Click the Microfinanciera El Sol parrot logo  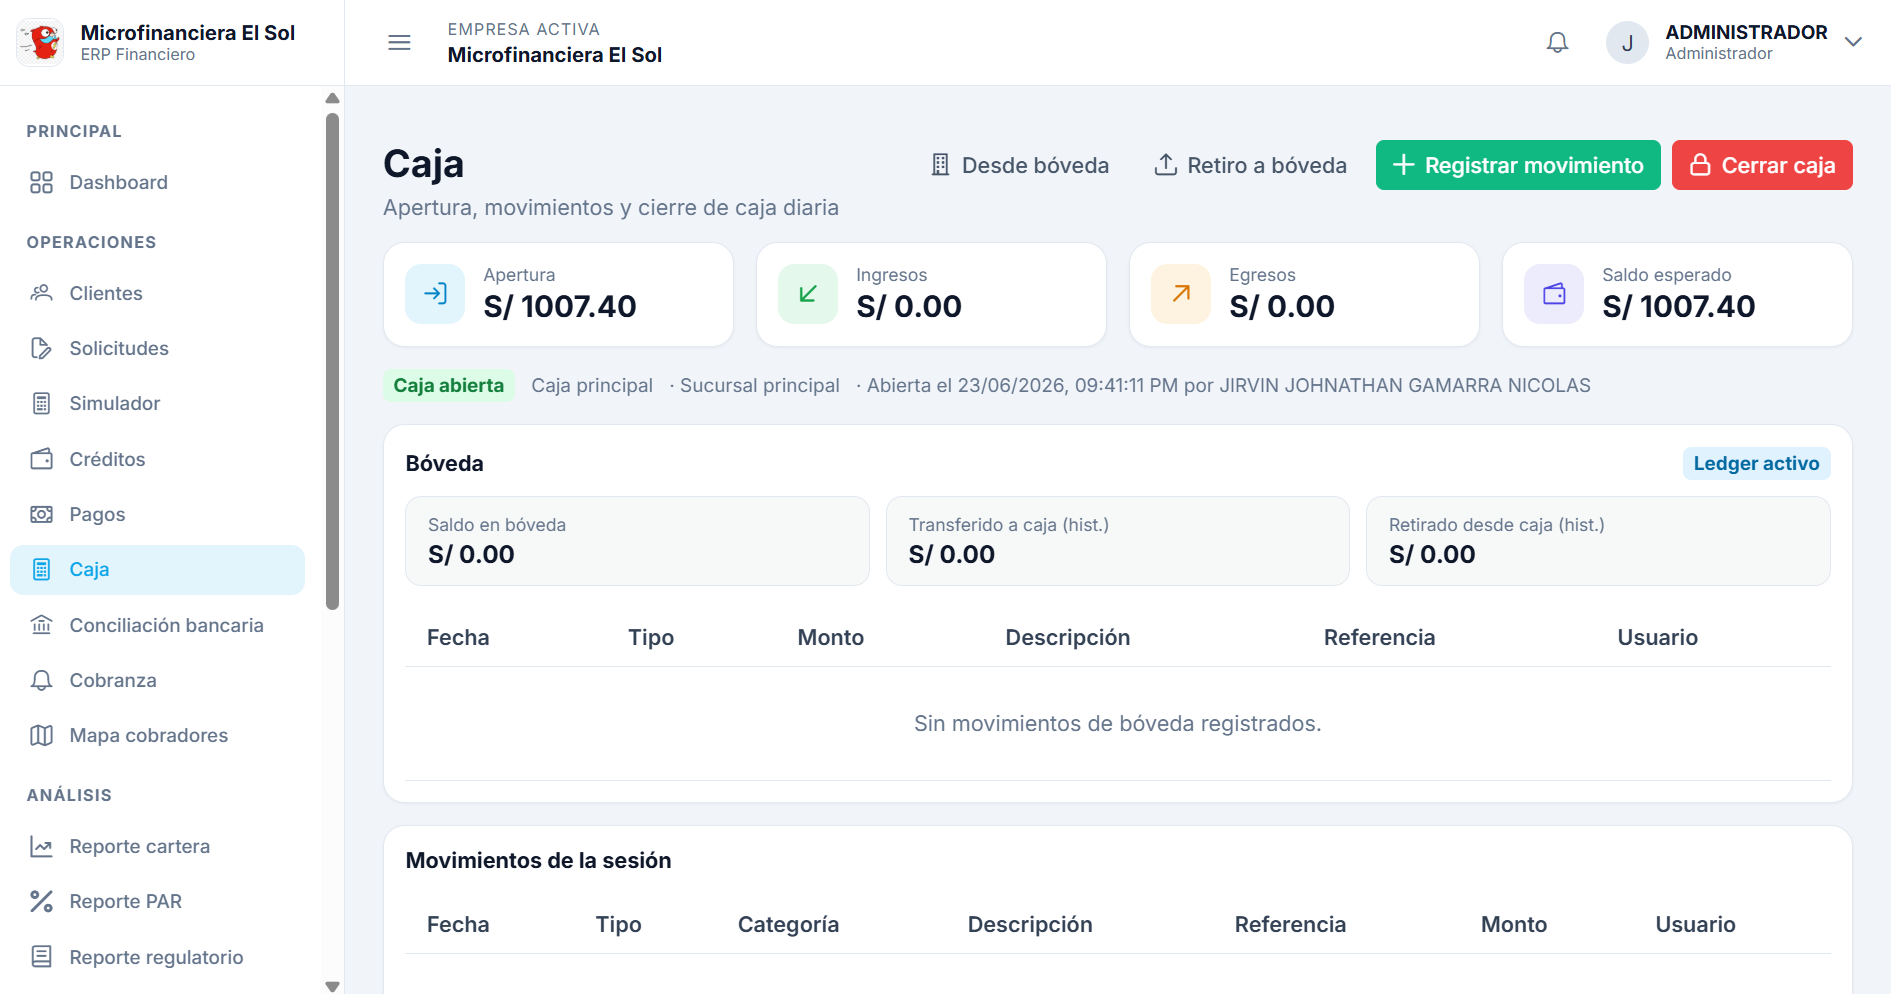pyautogui.click(x=41, y=43)
